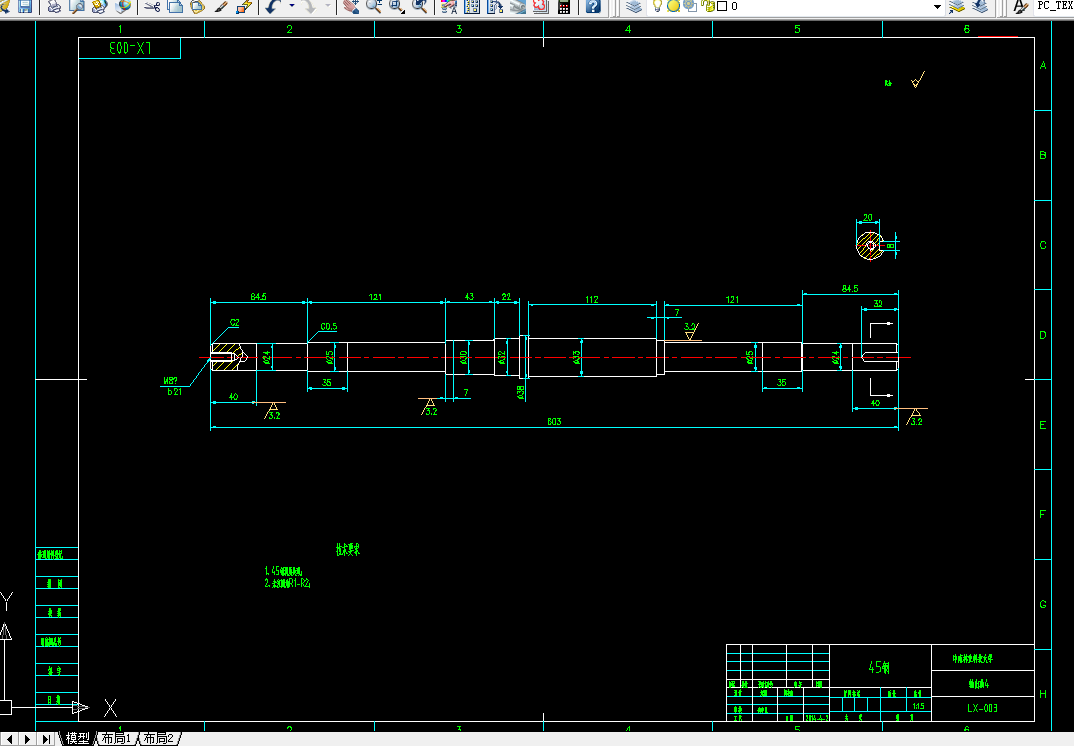Open the Tool Palettes window icon
The image size is (1074, 746).
(x=495, y=6)
